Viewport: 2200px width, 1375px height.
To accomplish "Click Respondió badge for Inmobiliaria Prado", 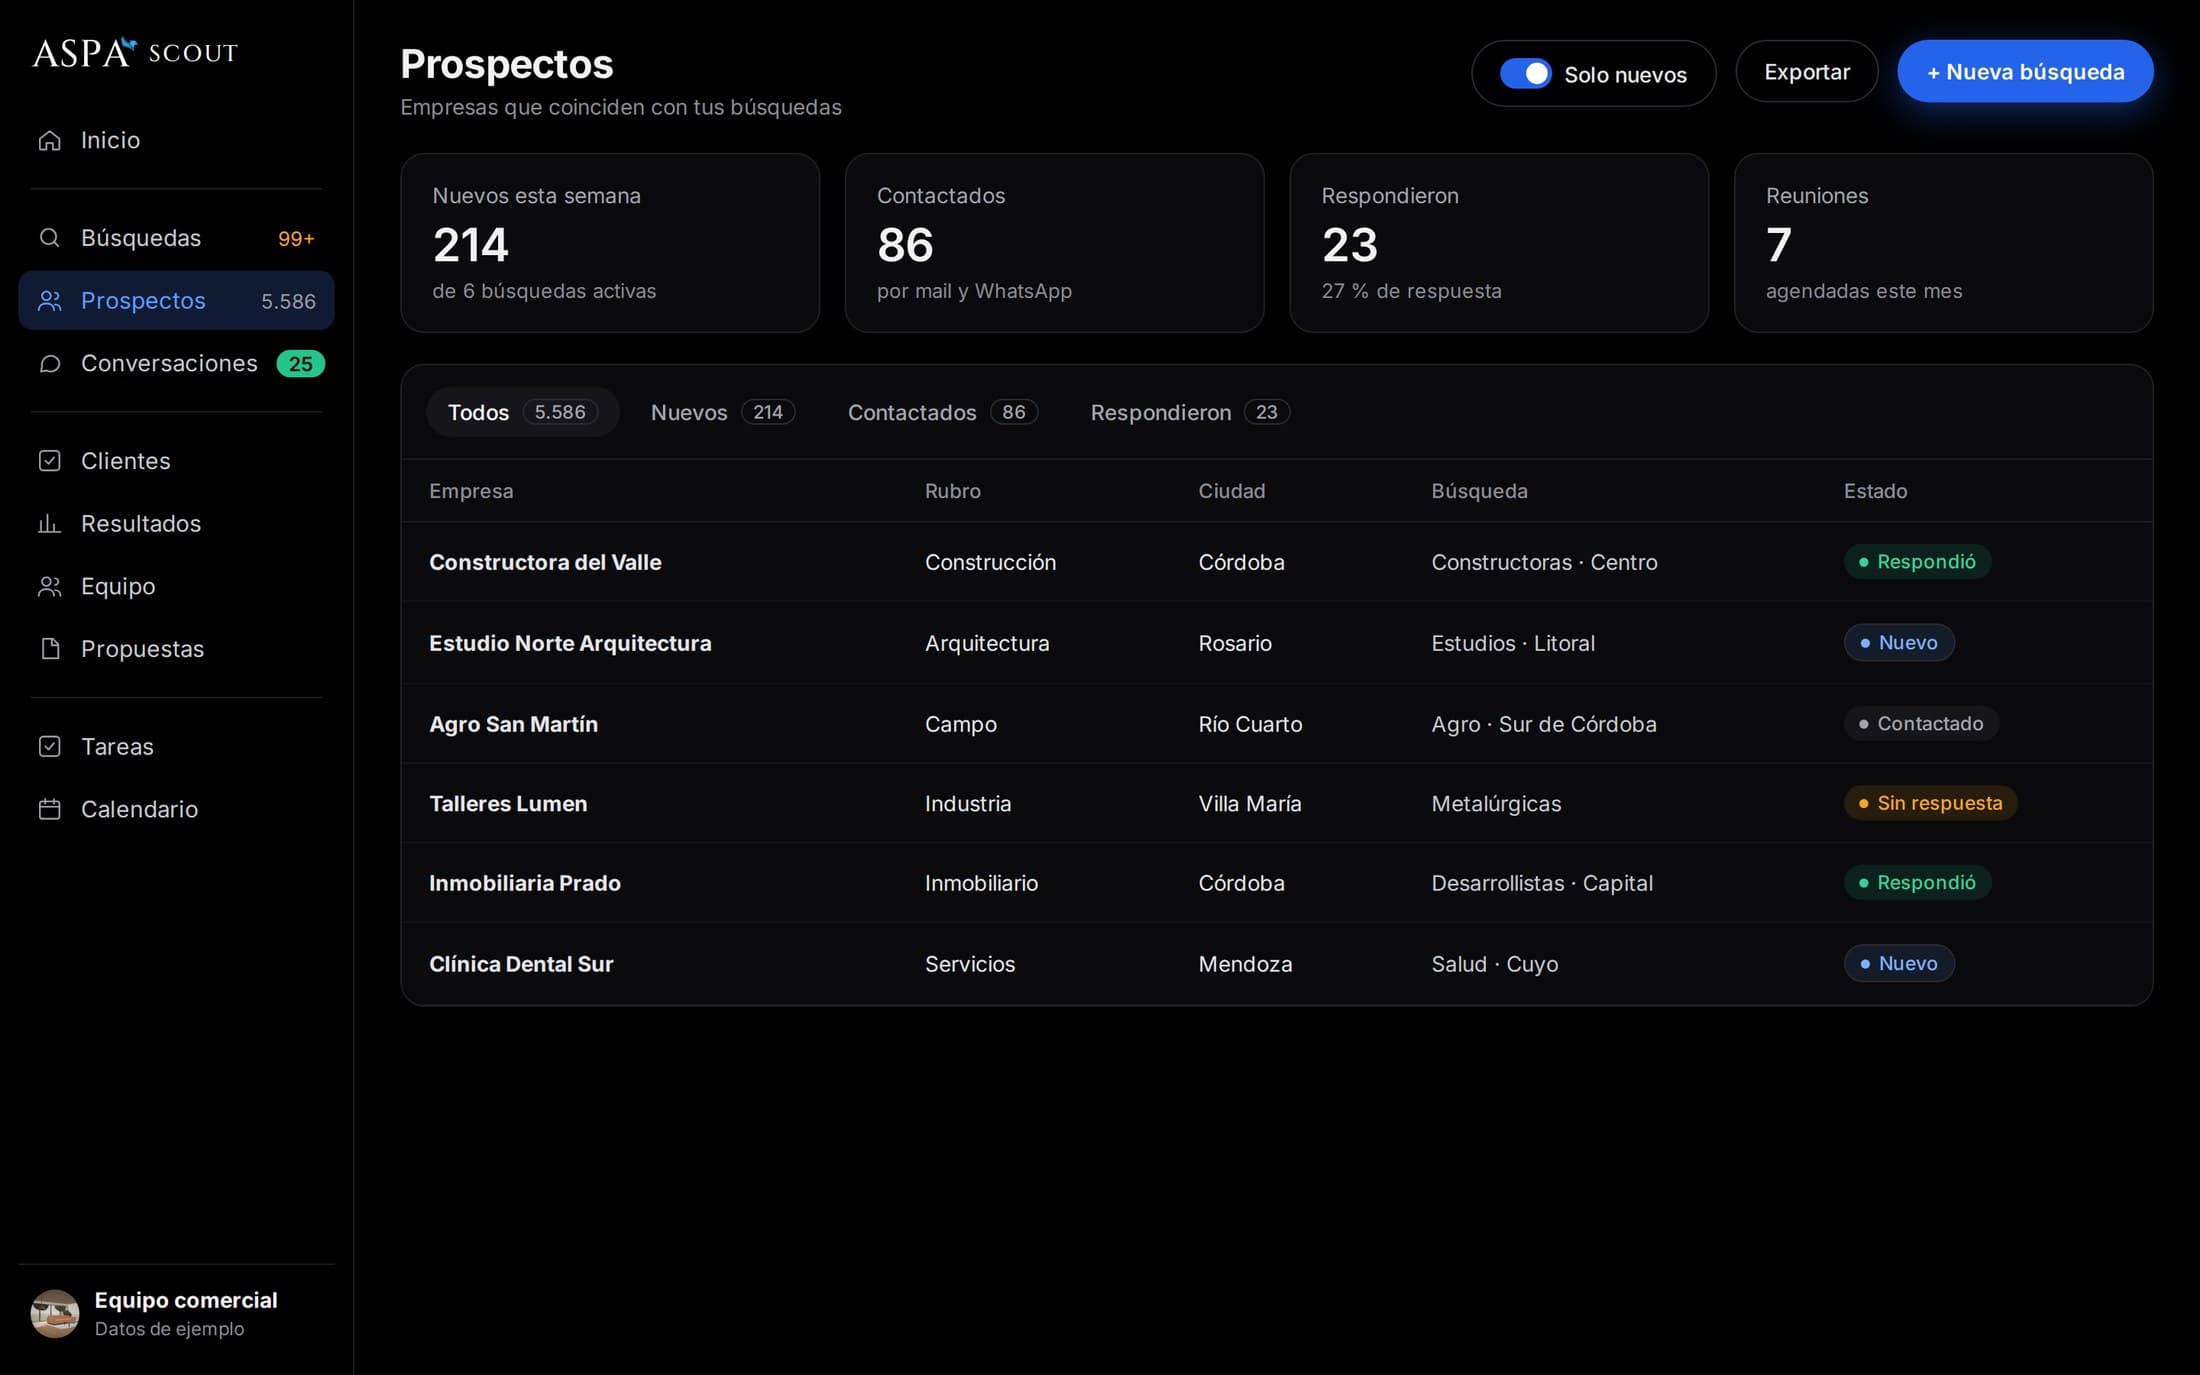I will coord(1917,883).
